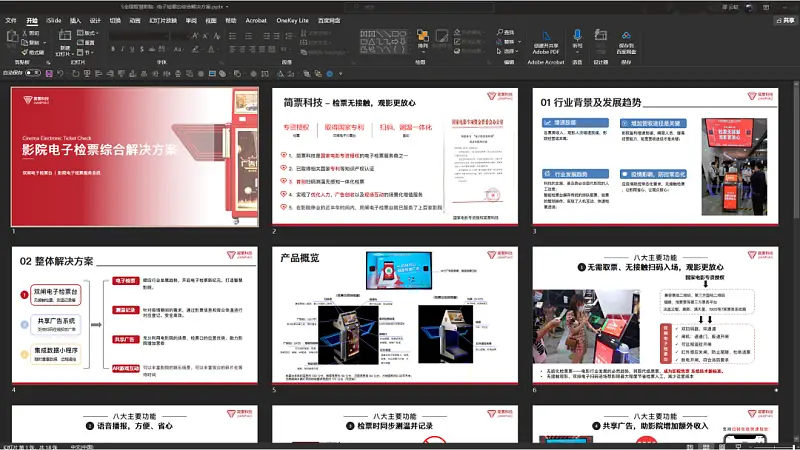This screenshot has height=450, width=800.
Task: Toggle the AutoSave switch
Action: [x=33, y=73]
